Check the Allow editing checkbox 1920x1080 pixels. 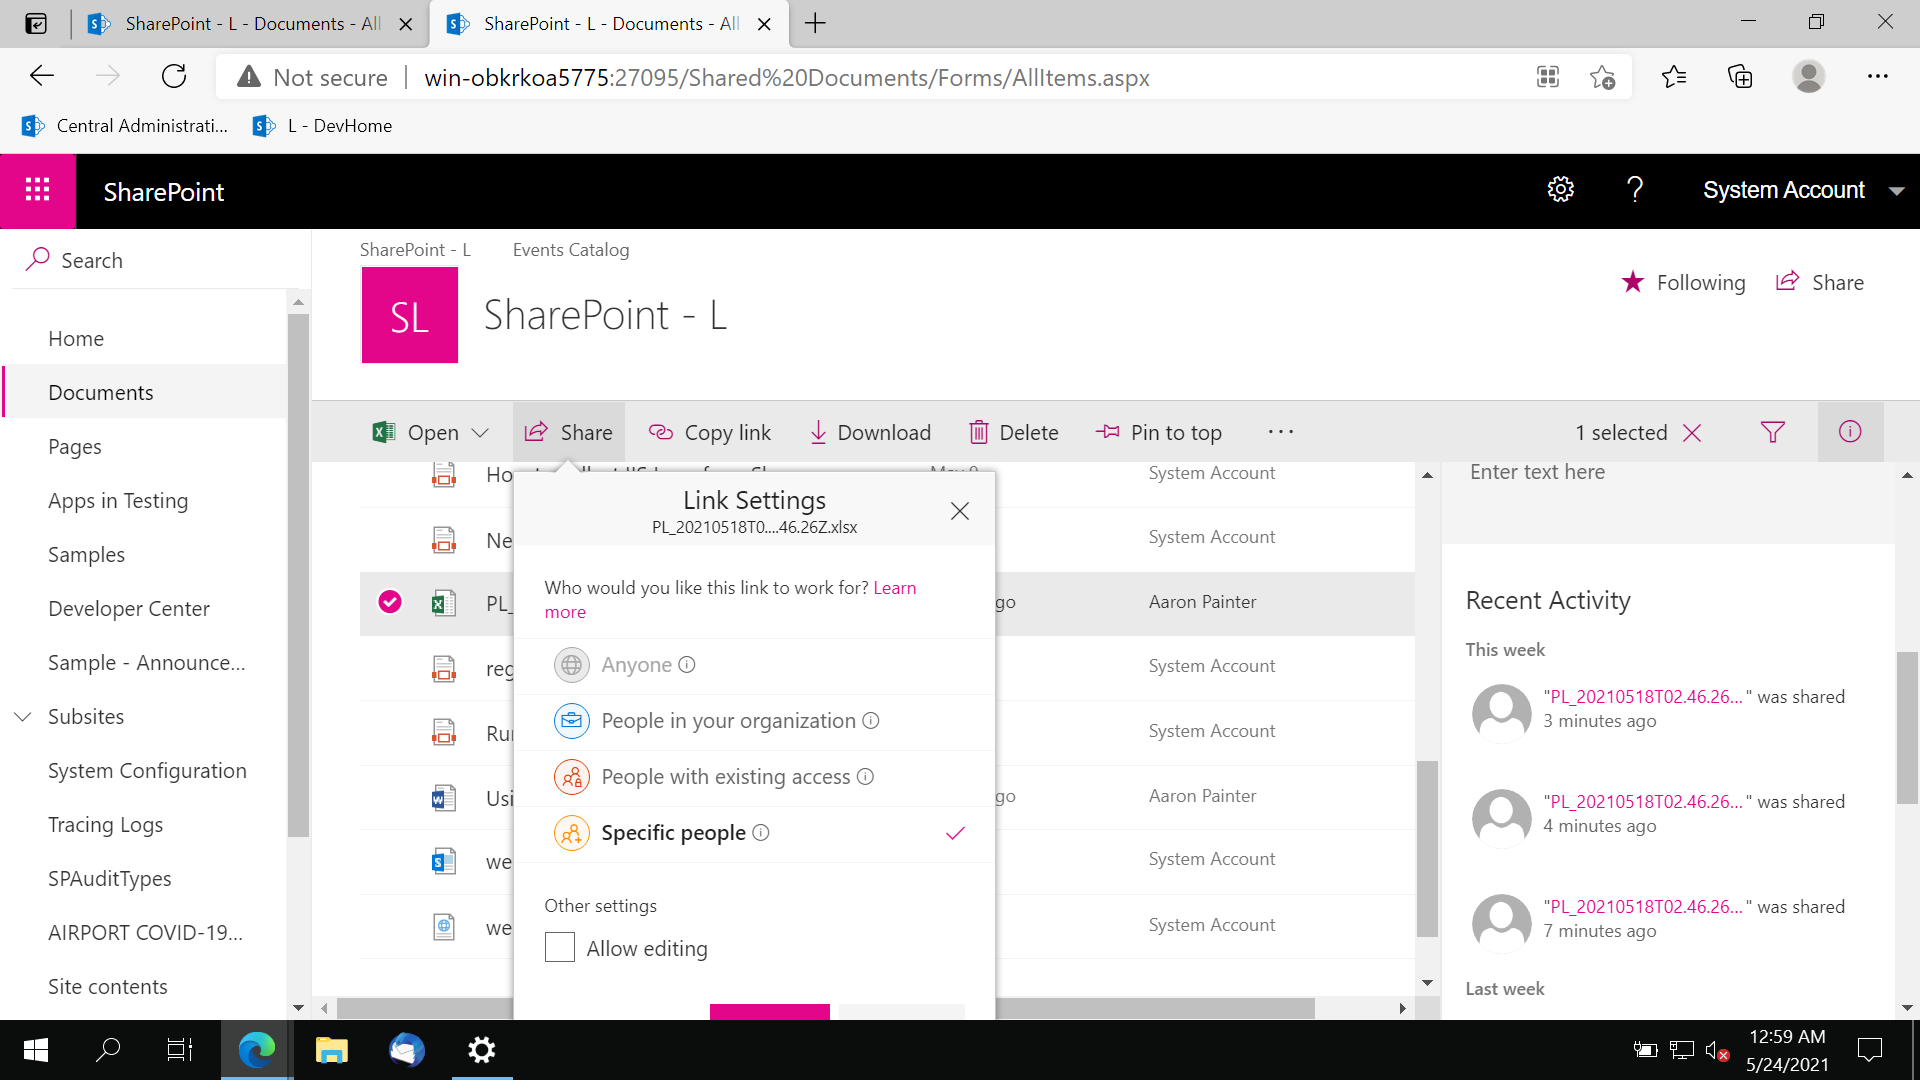(x=560, y=947)
